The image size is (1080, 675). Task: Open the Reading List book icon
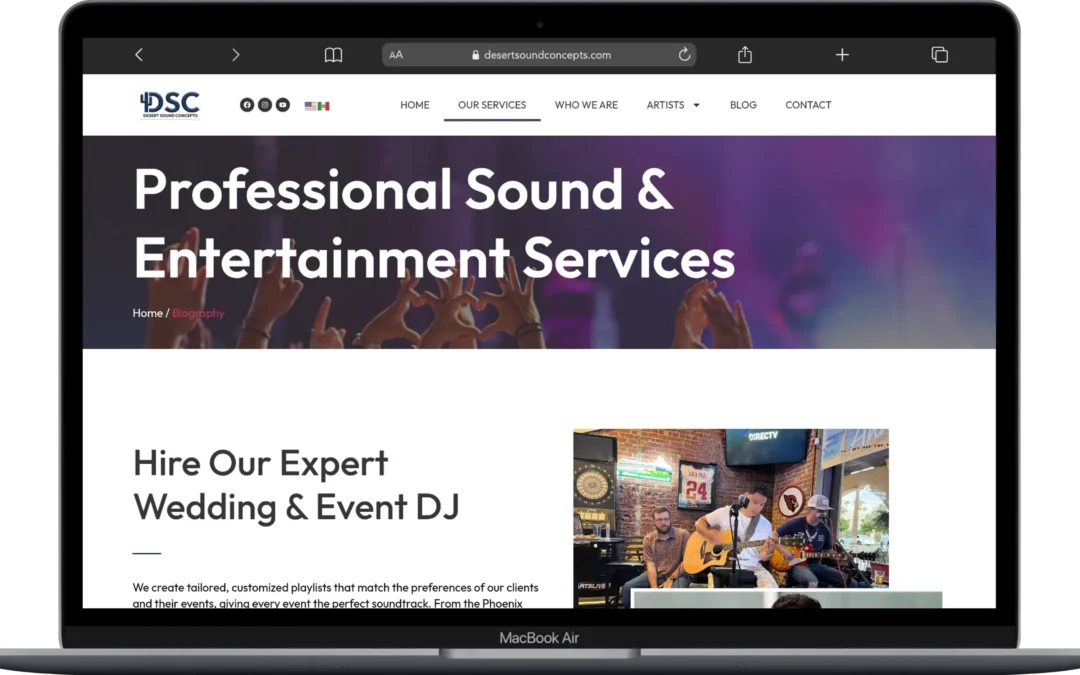coord(333,55)
